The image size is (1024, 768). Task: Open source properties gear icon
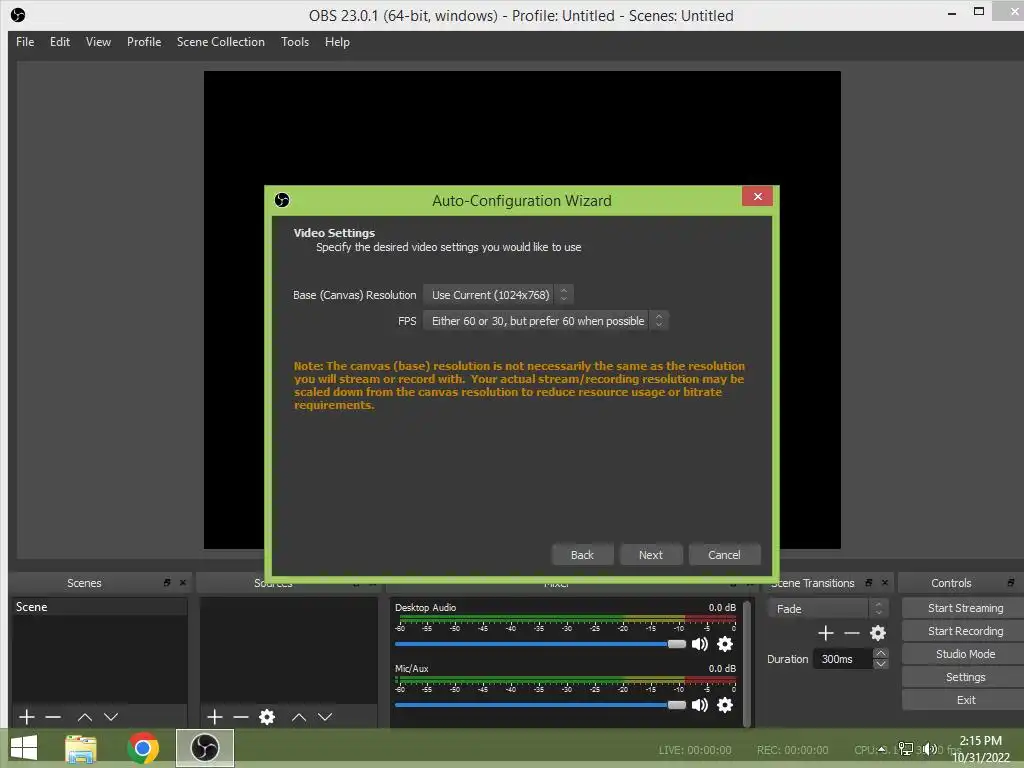267,717
